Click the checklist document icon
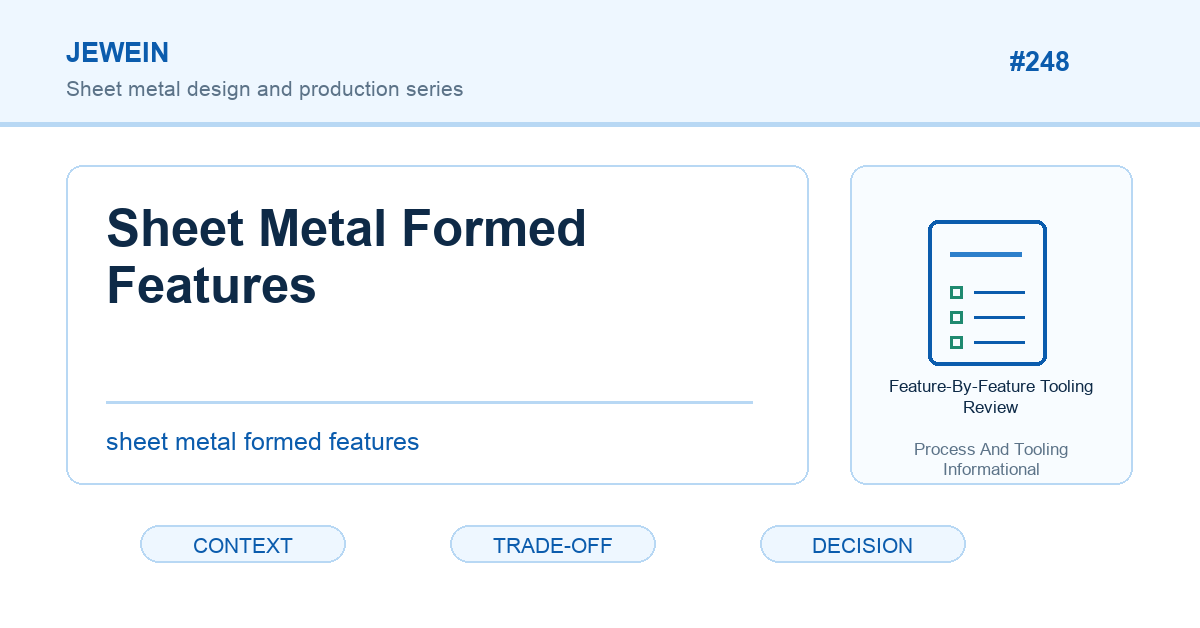Screen dimensions: 1200x628 tap(987, 293)
